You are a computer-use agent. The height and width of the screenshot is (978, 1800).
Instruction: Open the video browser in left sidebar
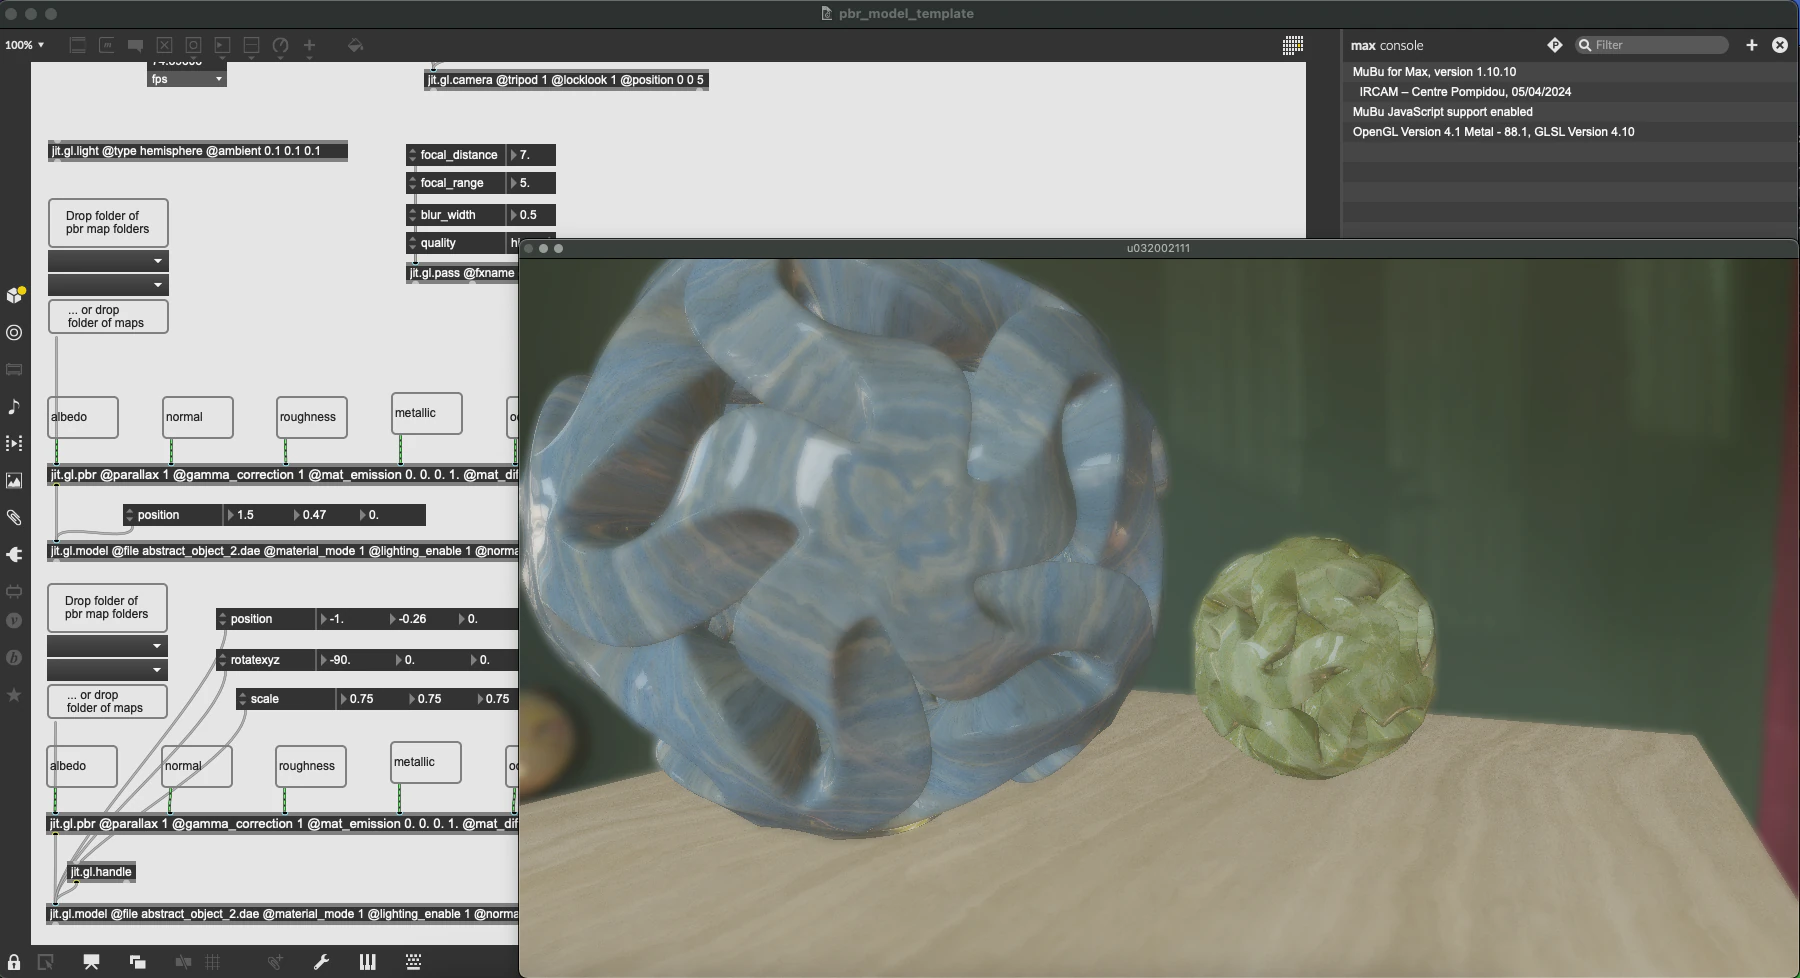point(14,443)
